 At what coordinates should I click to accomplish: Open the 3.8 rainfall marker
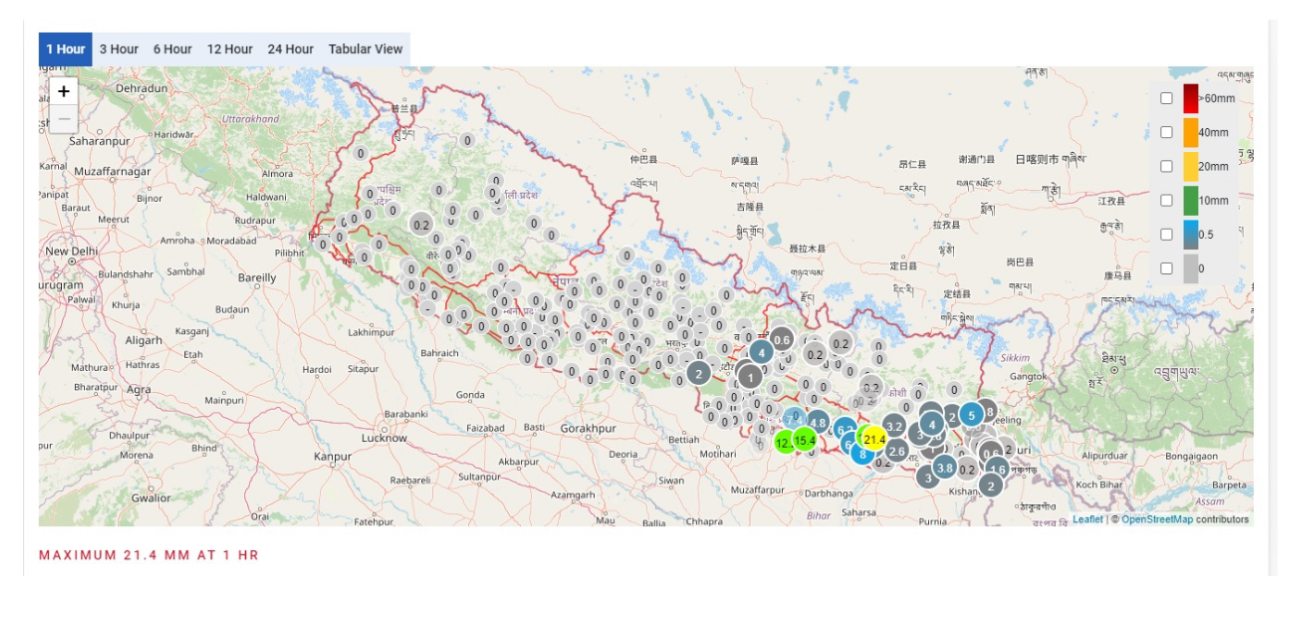944,467
